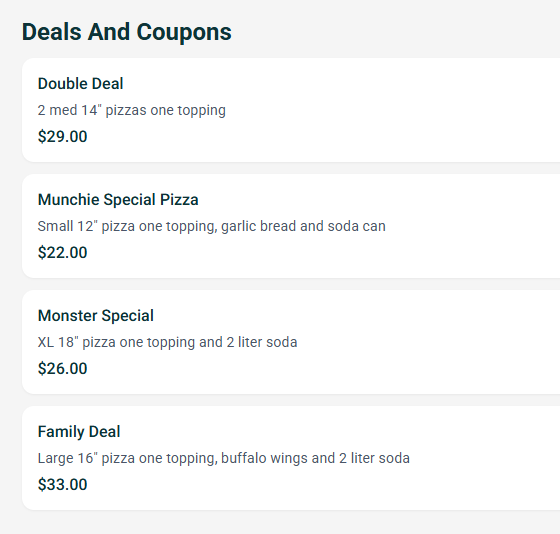
Task: Click the empty area inside Double Deal card
Action: pos(393,110)
